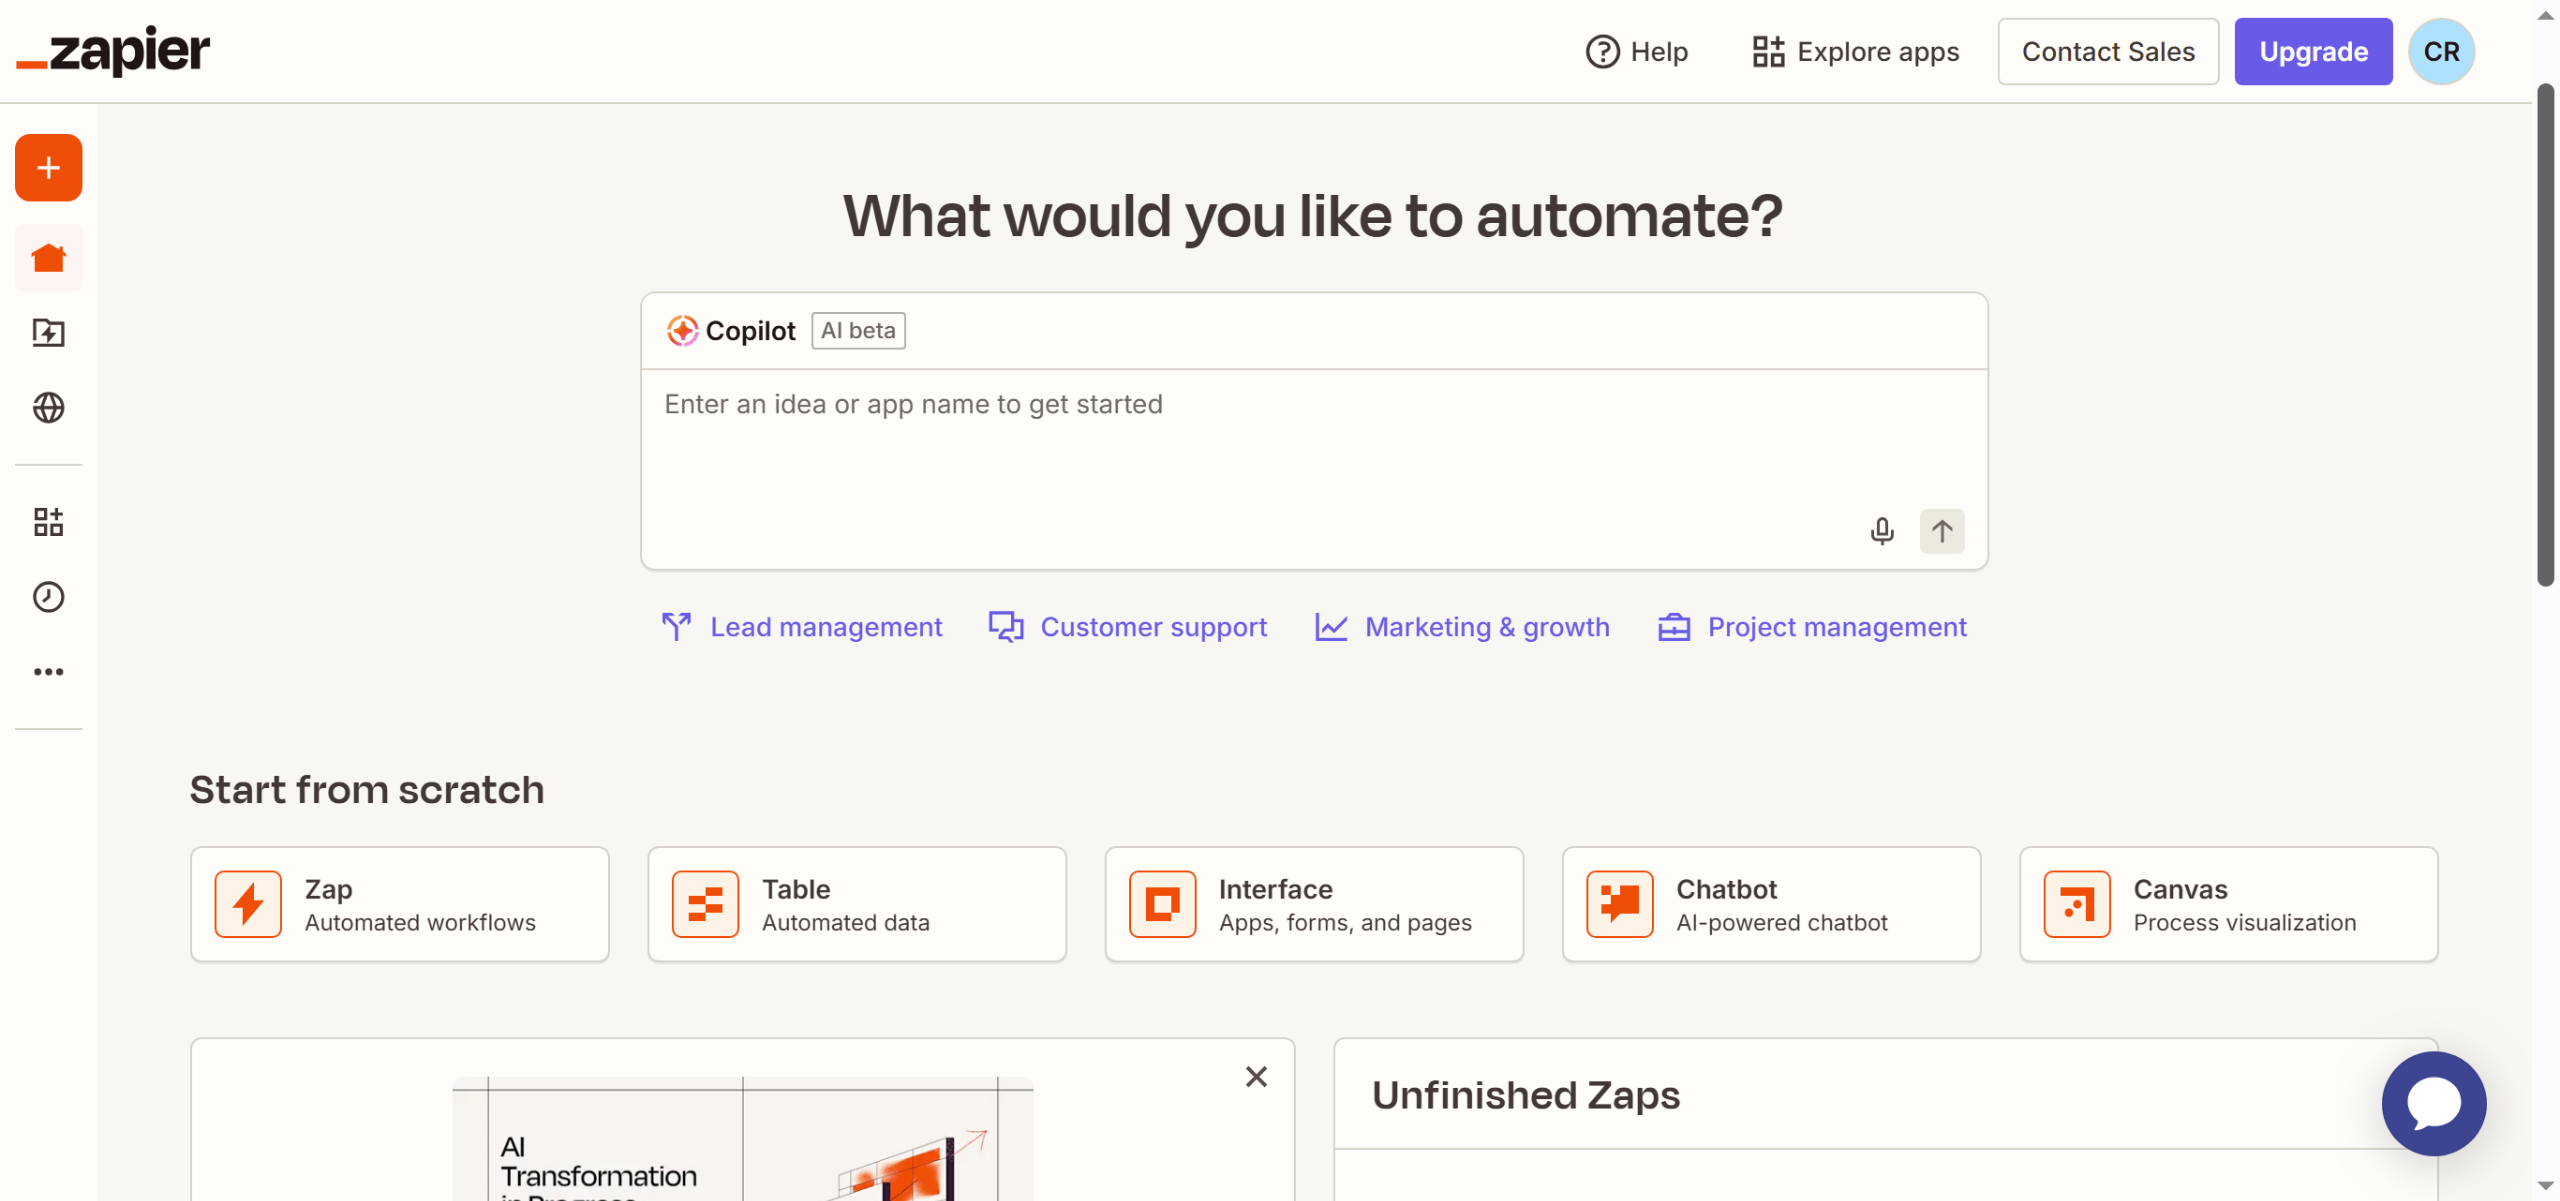The image size is (2560, 1201).
Task: Open the Apps grid icon in sidebar
Action: pos(48,522)
